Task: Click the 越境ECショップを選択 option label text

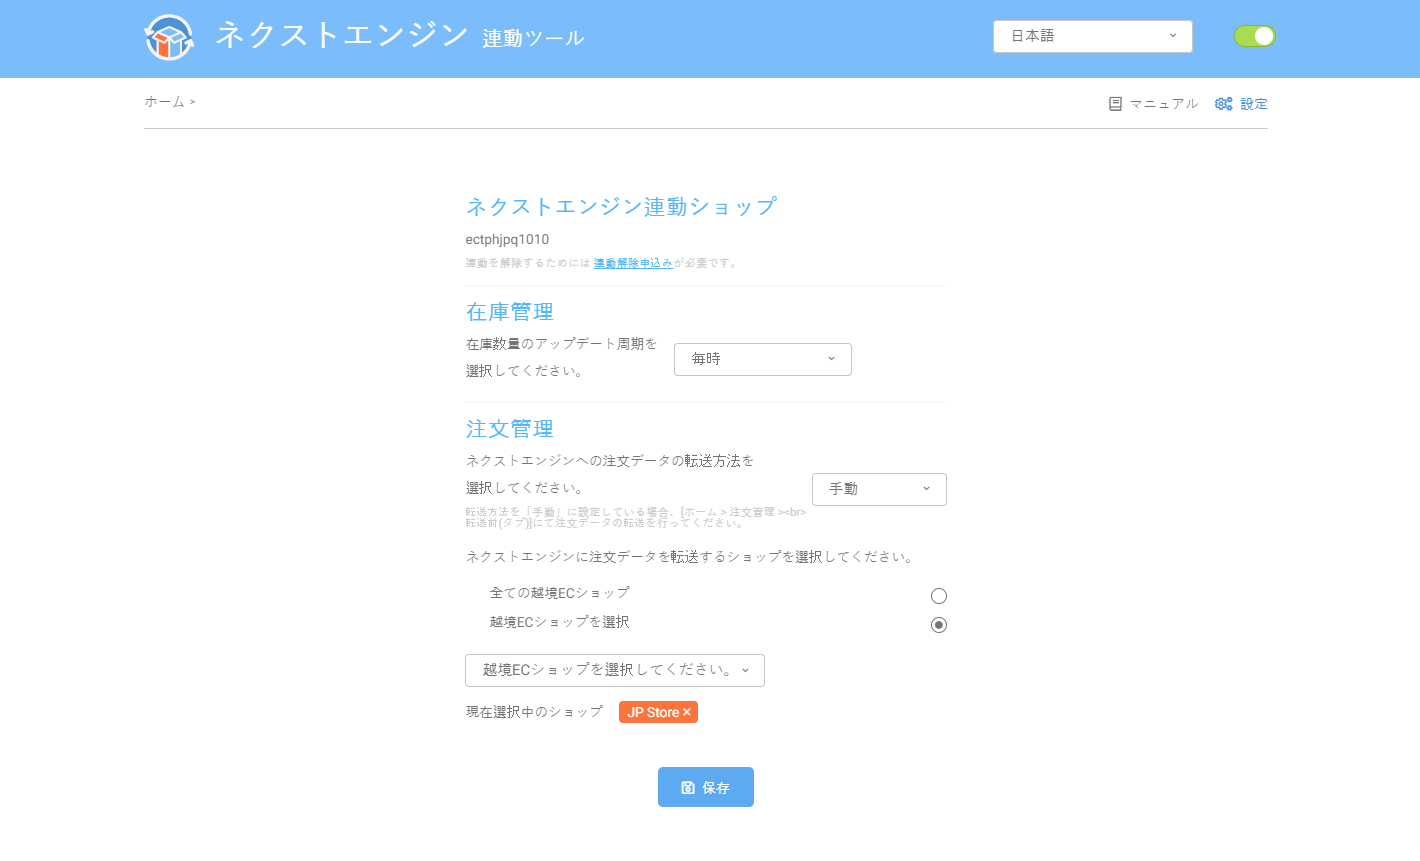Action: [560, 622]
